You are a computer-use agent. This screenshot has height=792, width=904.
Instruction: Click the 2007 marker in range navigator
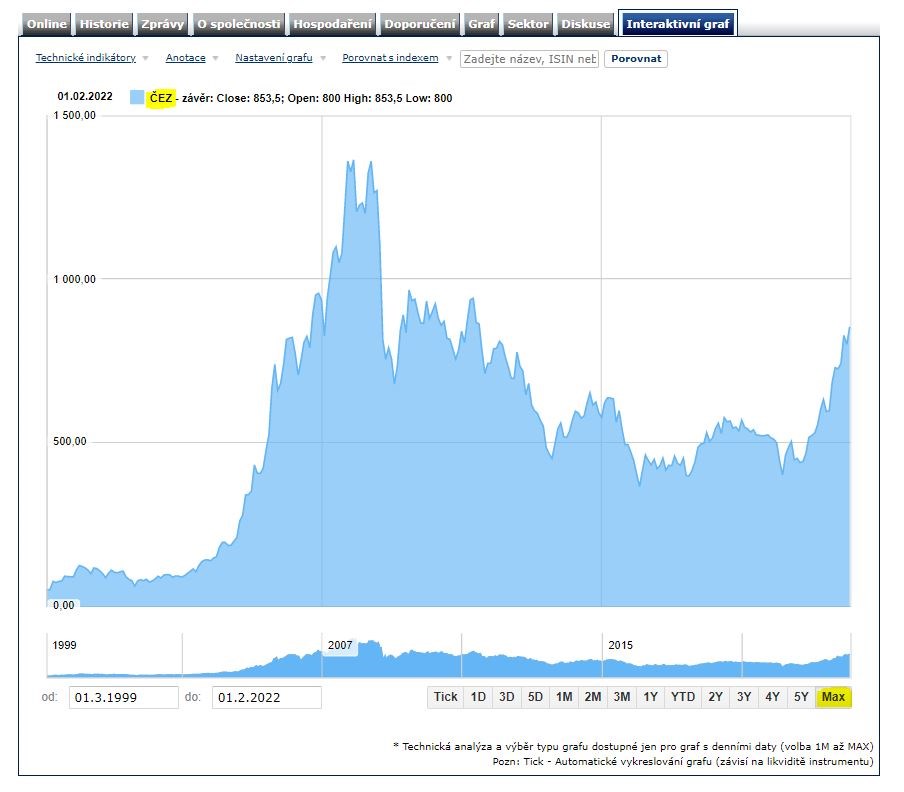tap(340, 645)
